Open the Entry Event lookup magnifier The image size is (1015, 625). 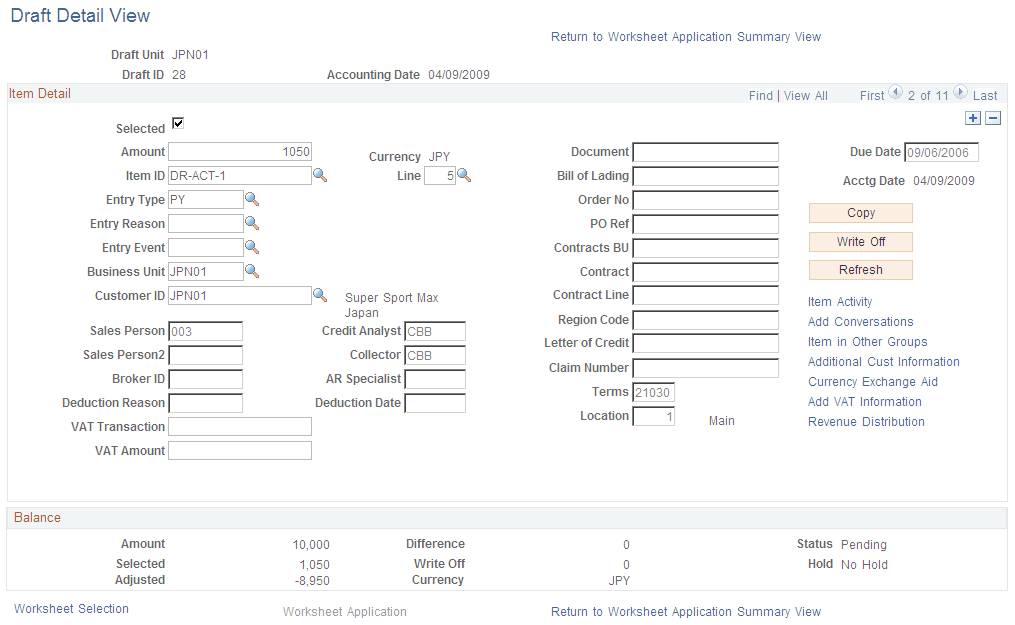[x=252, y=247]
